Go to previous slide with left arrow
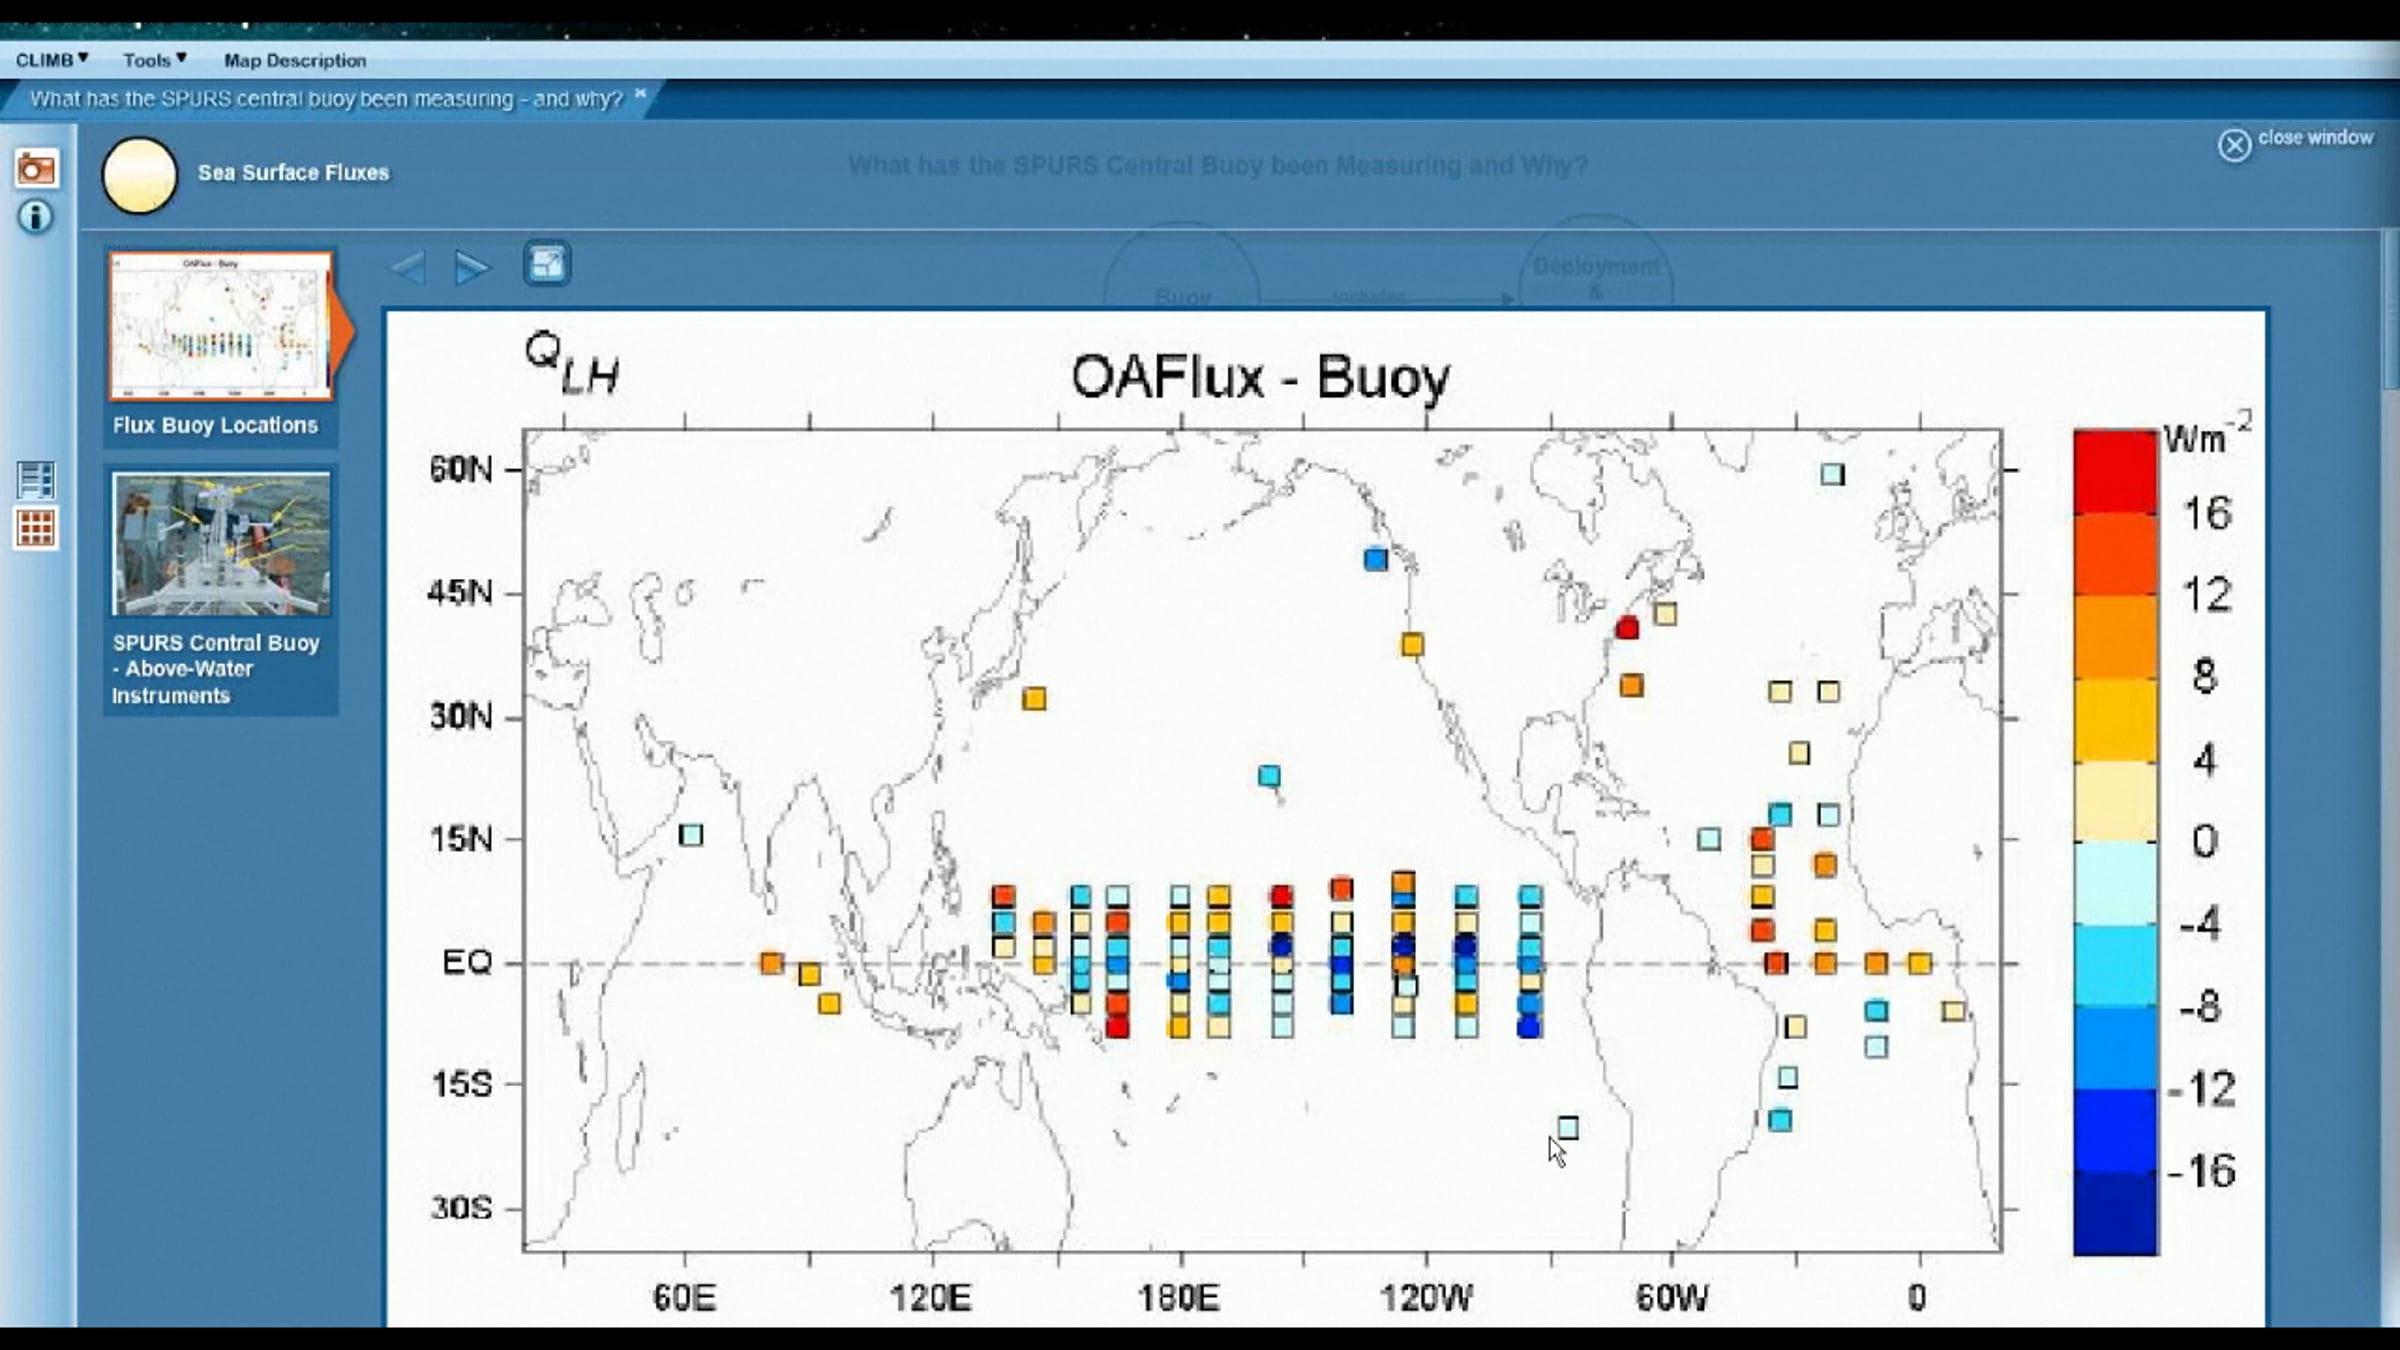The width and height of the screenshot is (2400, 1350). 408,267
